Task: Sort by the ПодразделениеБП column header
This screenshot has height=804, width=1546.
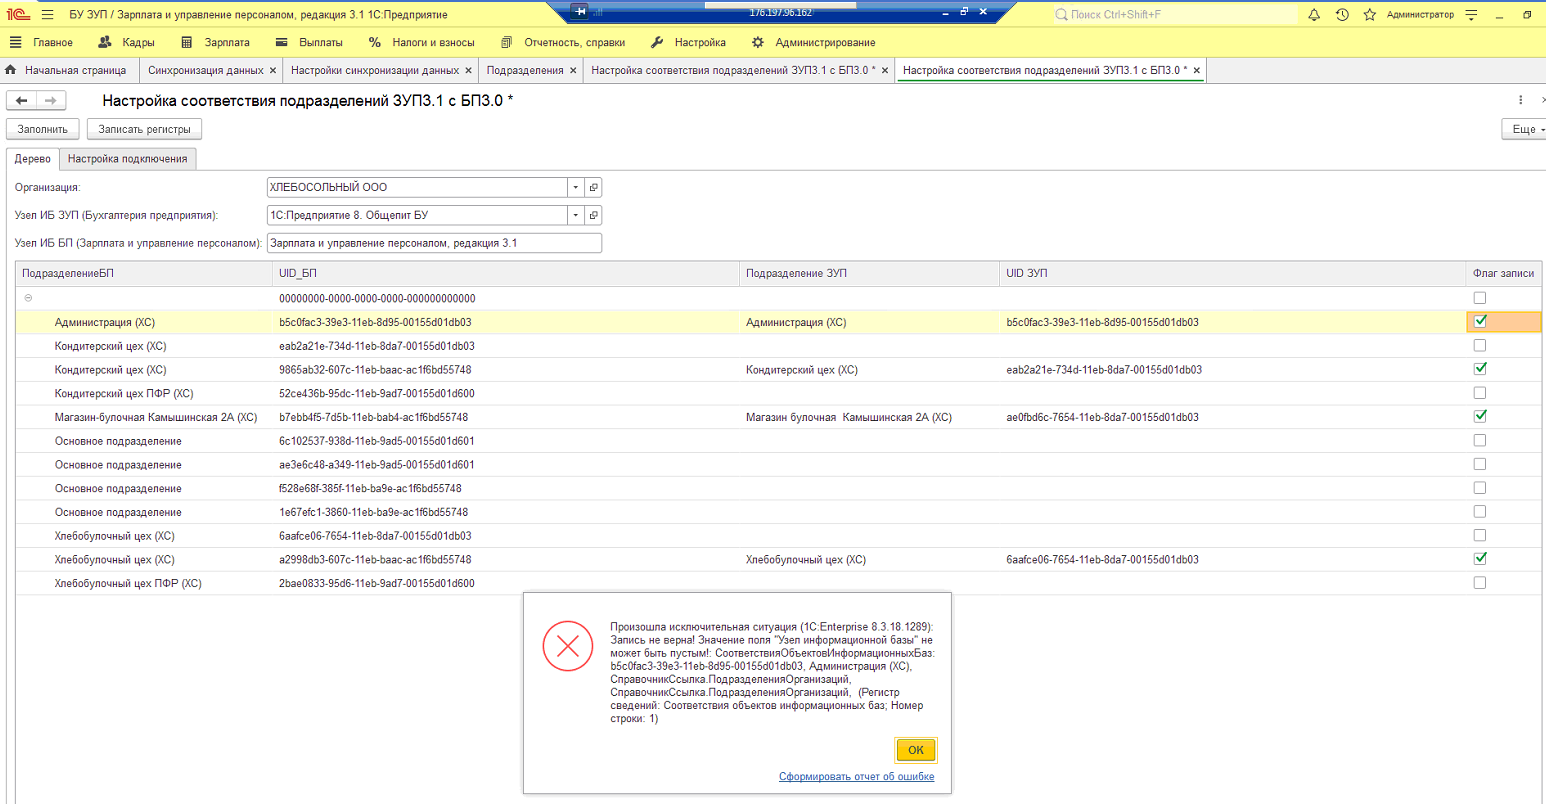Action: coord(144,273)
